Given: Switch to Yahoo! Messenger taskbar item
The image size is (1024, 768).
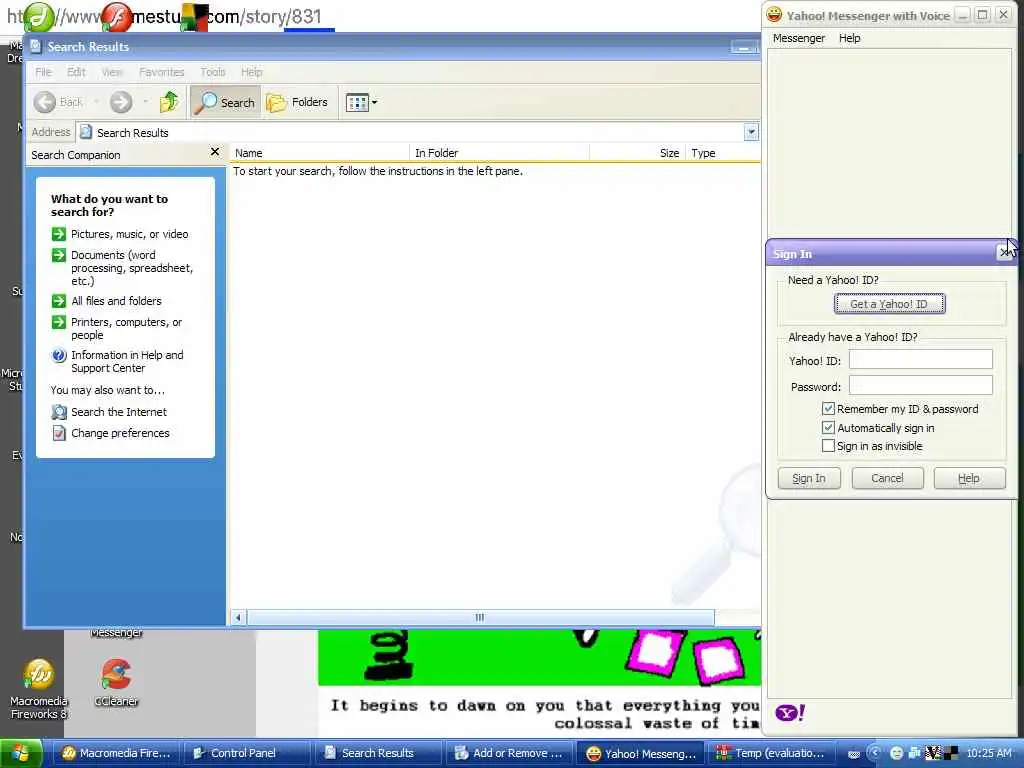Looking at the screenshot, I should (x=641, y=754).
